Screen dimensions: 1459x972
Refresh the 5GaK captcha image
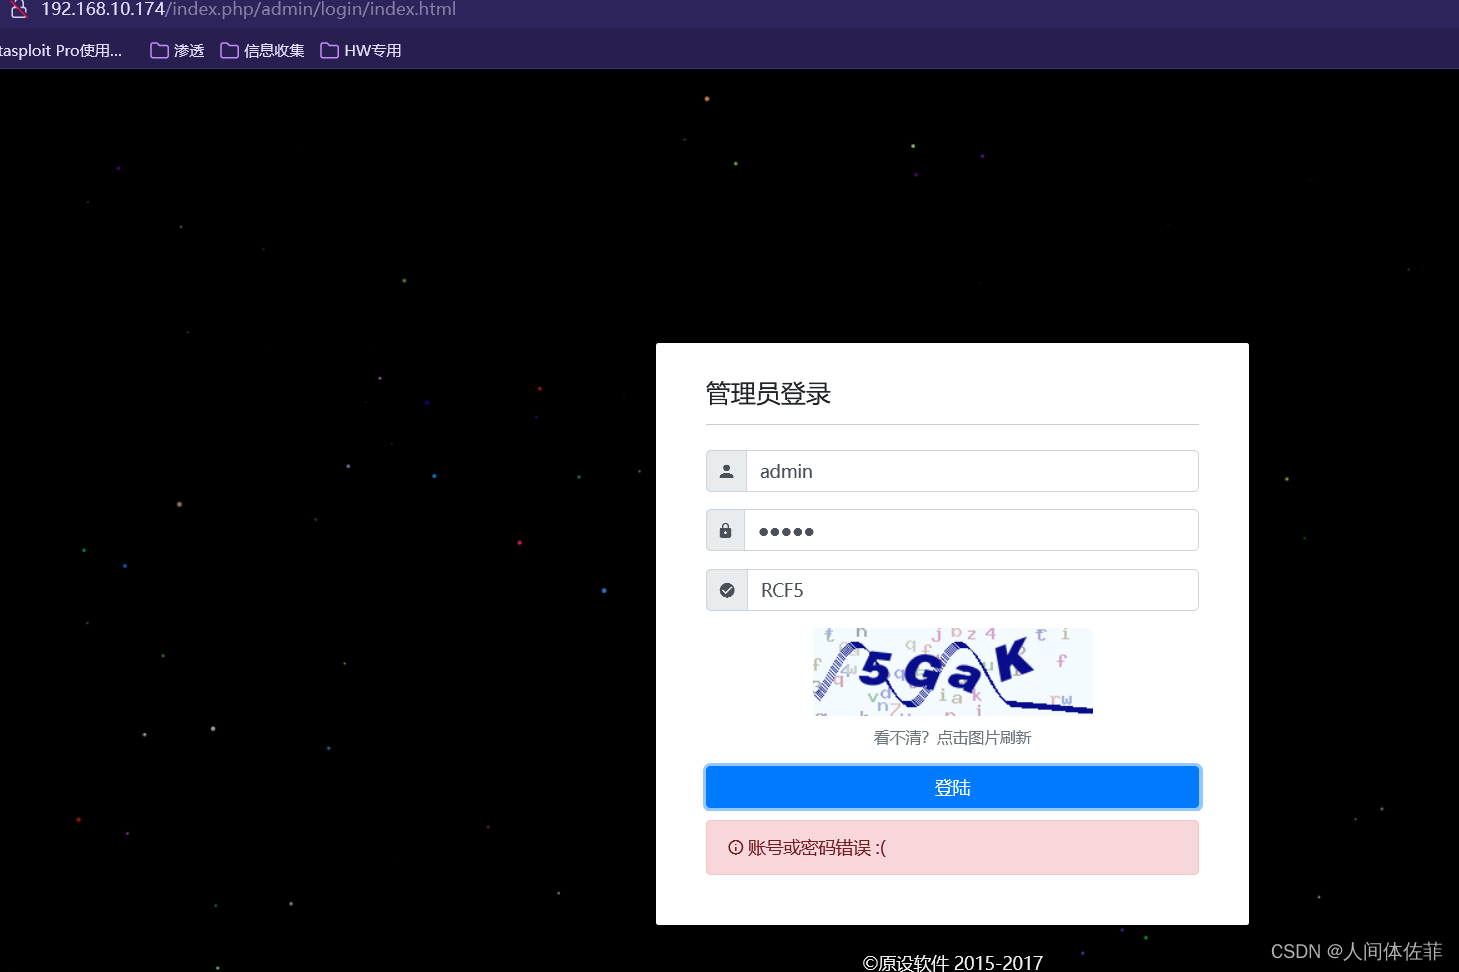coord(953,671)
